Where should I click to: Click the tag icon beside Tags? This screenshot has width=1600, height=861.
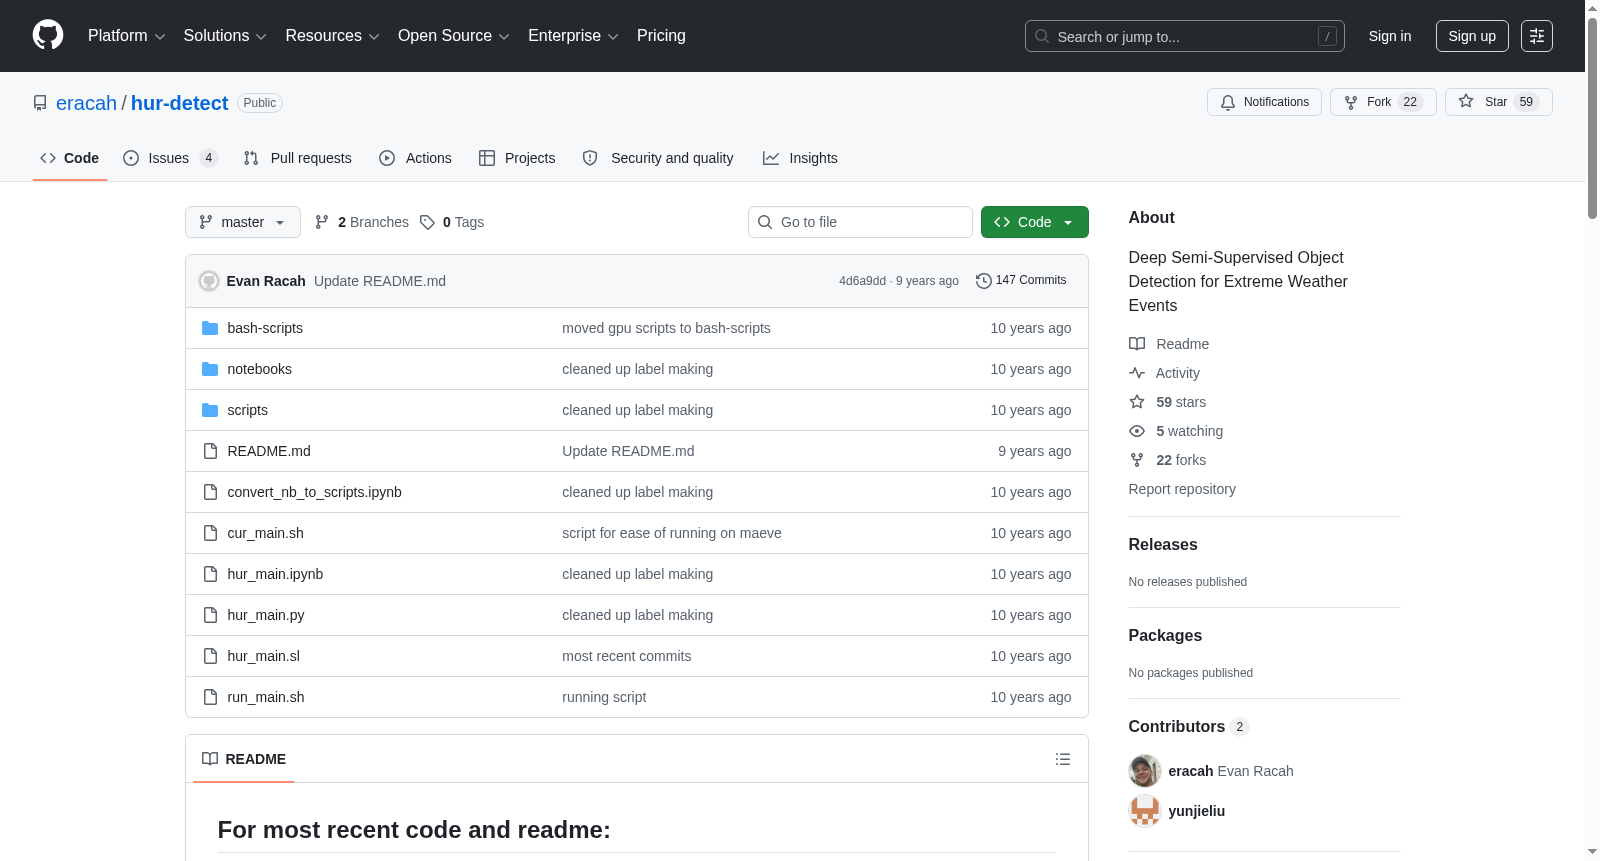coord(427,222)
